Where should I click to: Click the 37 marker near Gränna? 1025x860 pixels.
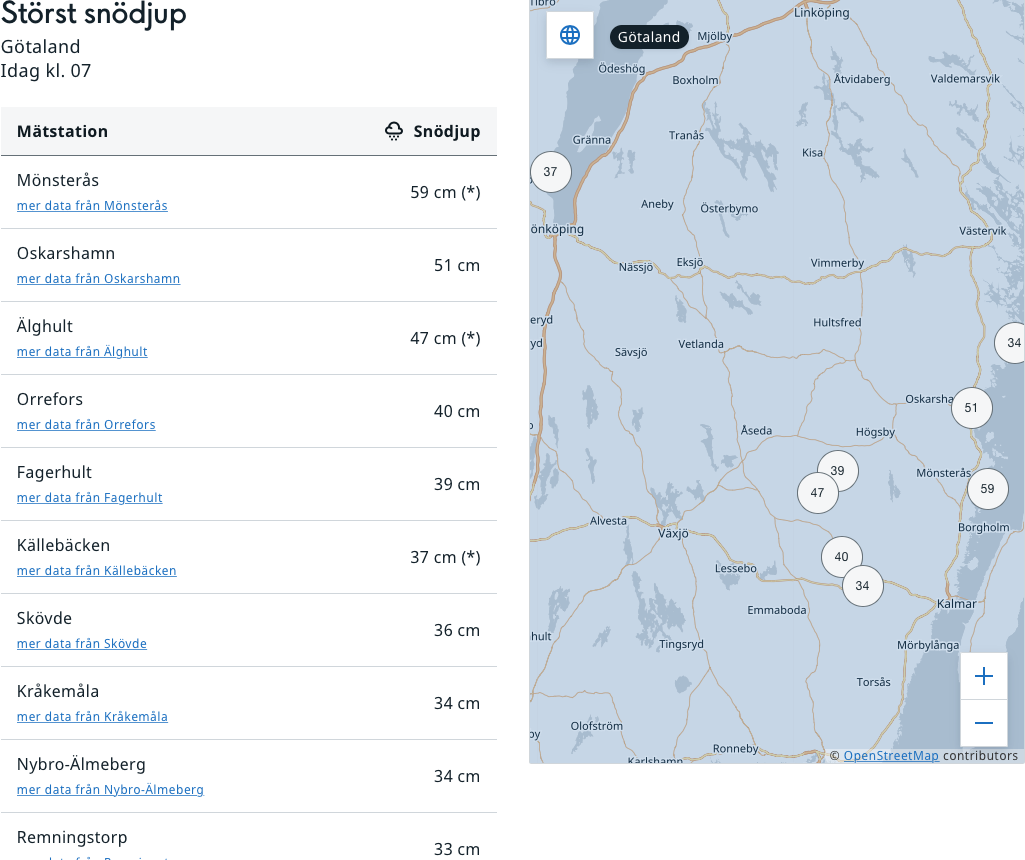550,172
